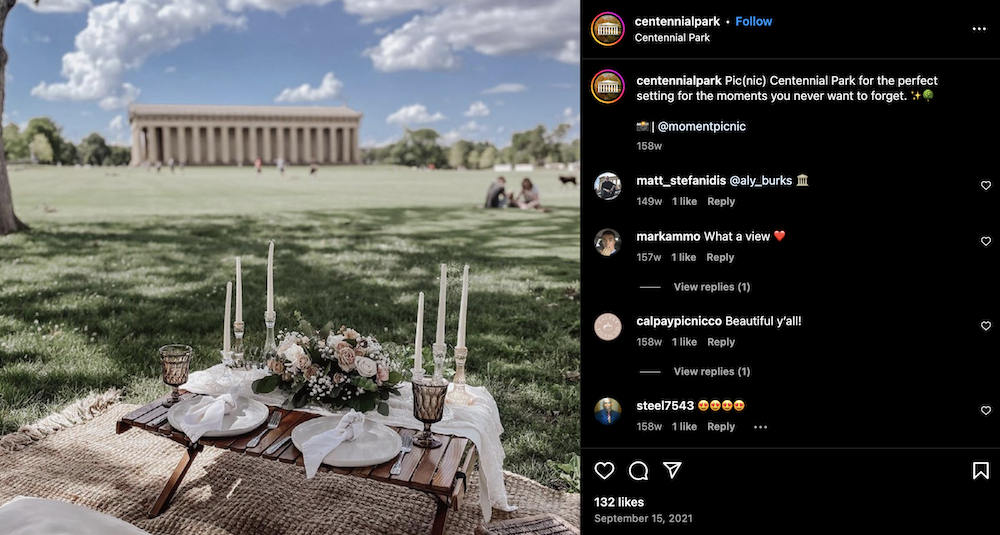
Task: Save post with the bookmark icon
Action: tap(980, 471)
